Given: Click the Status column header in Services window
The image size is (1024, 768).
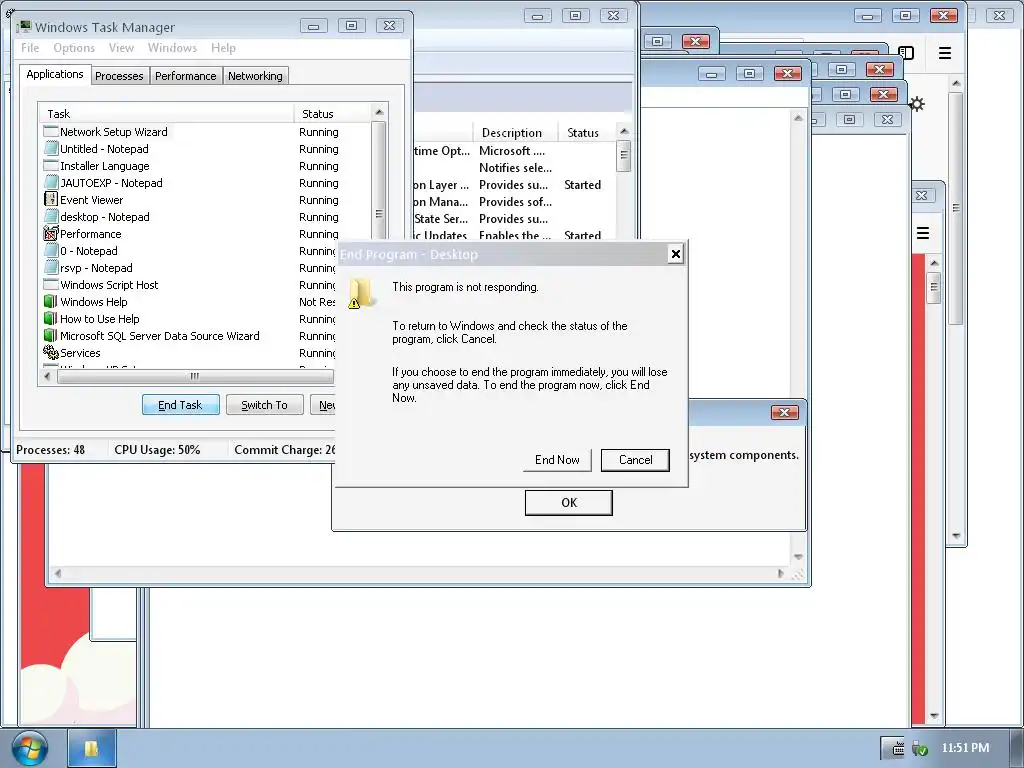Looking at the screenshot, I should tap(586, 133).
